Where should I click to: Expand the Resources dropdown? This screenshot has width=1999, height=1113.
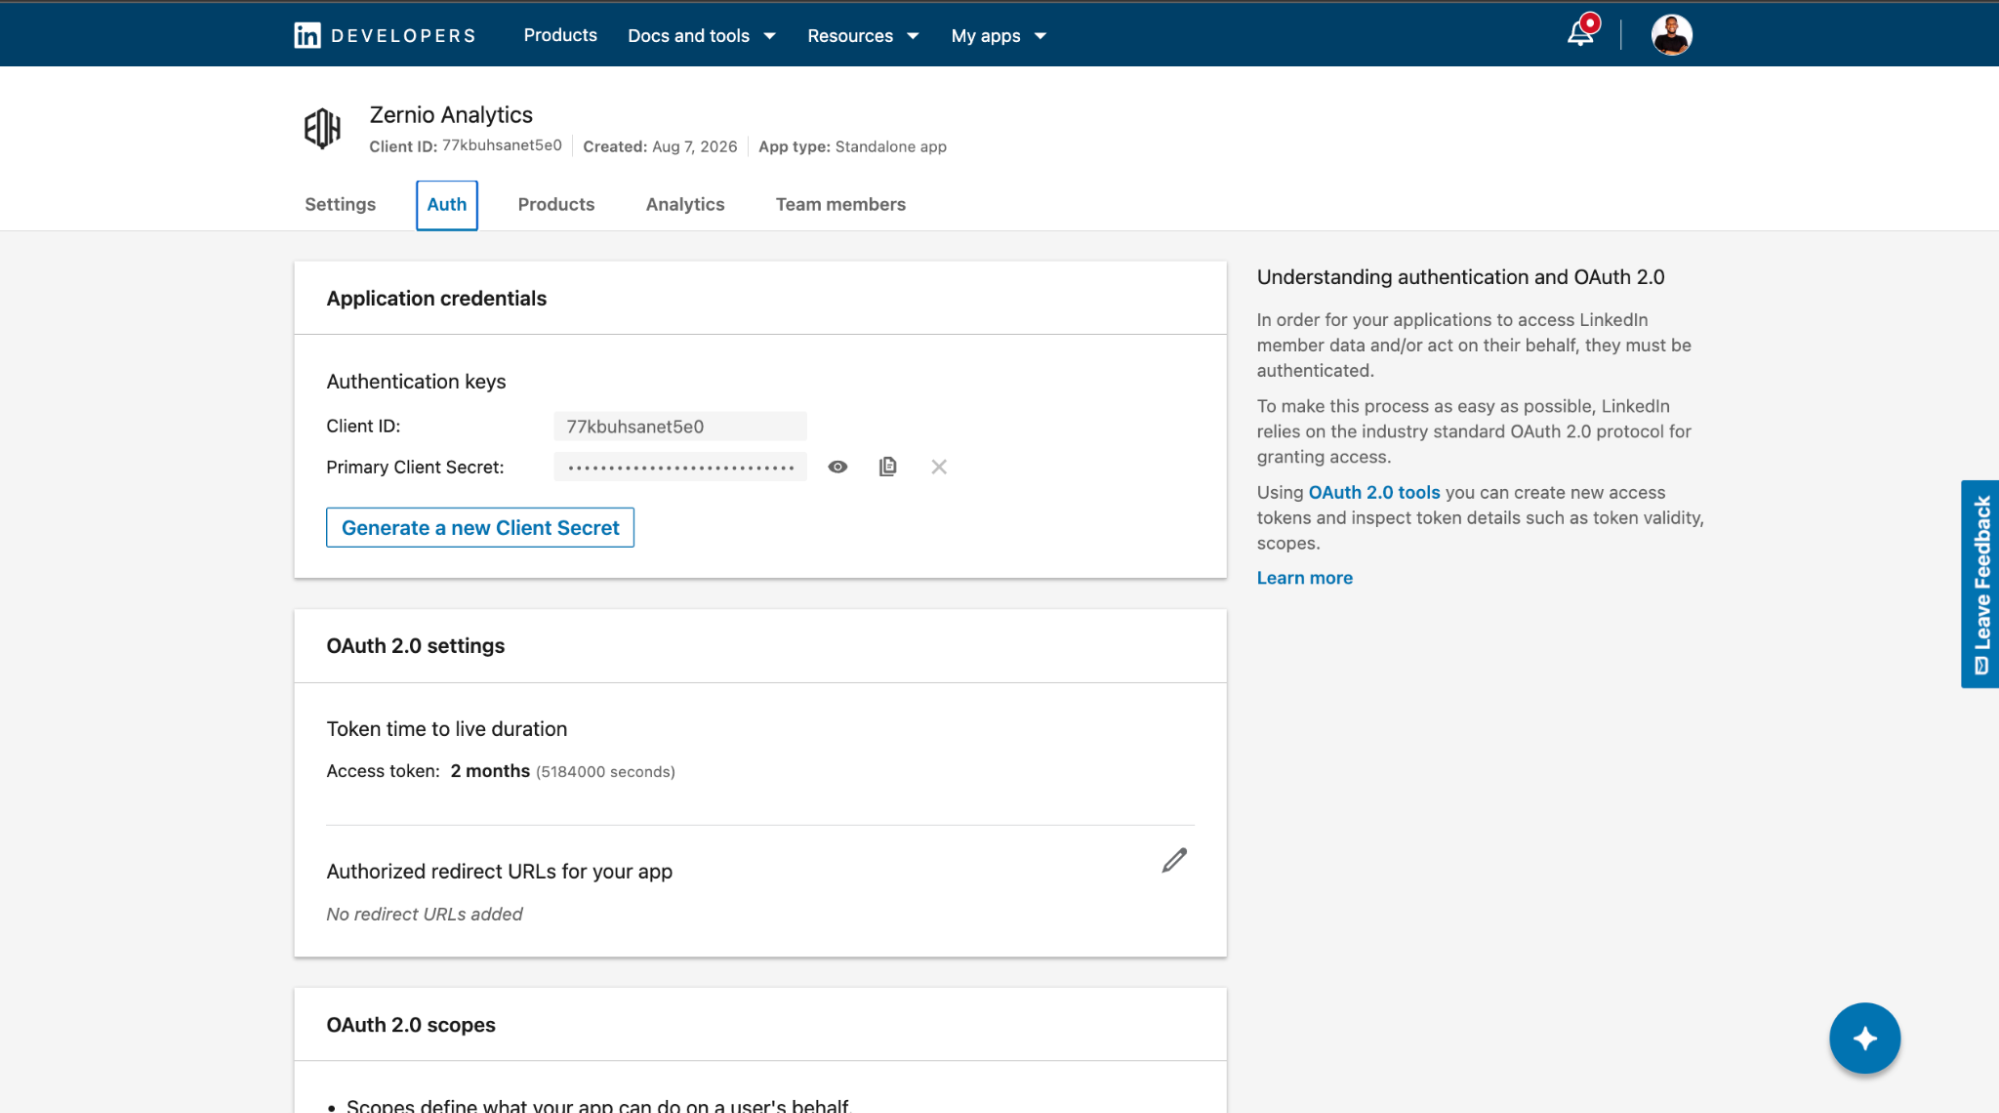pyautogui.click(x=863, y=36)
